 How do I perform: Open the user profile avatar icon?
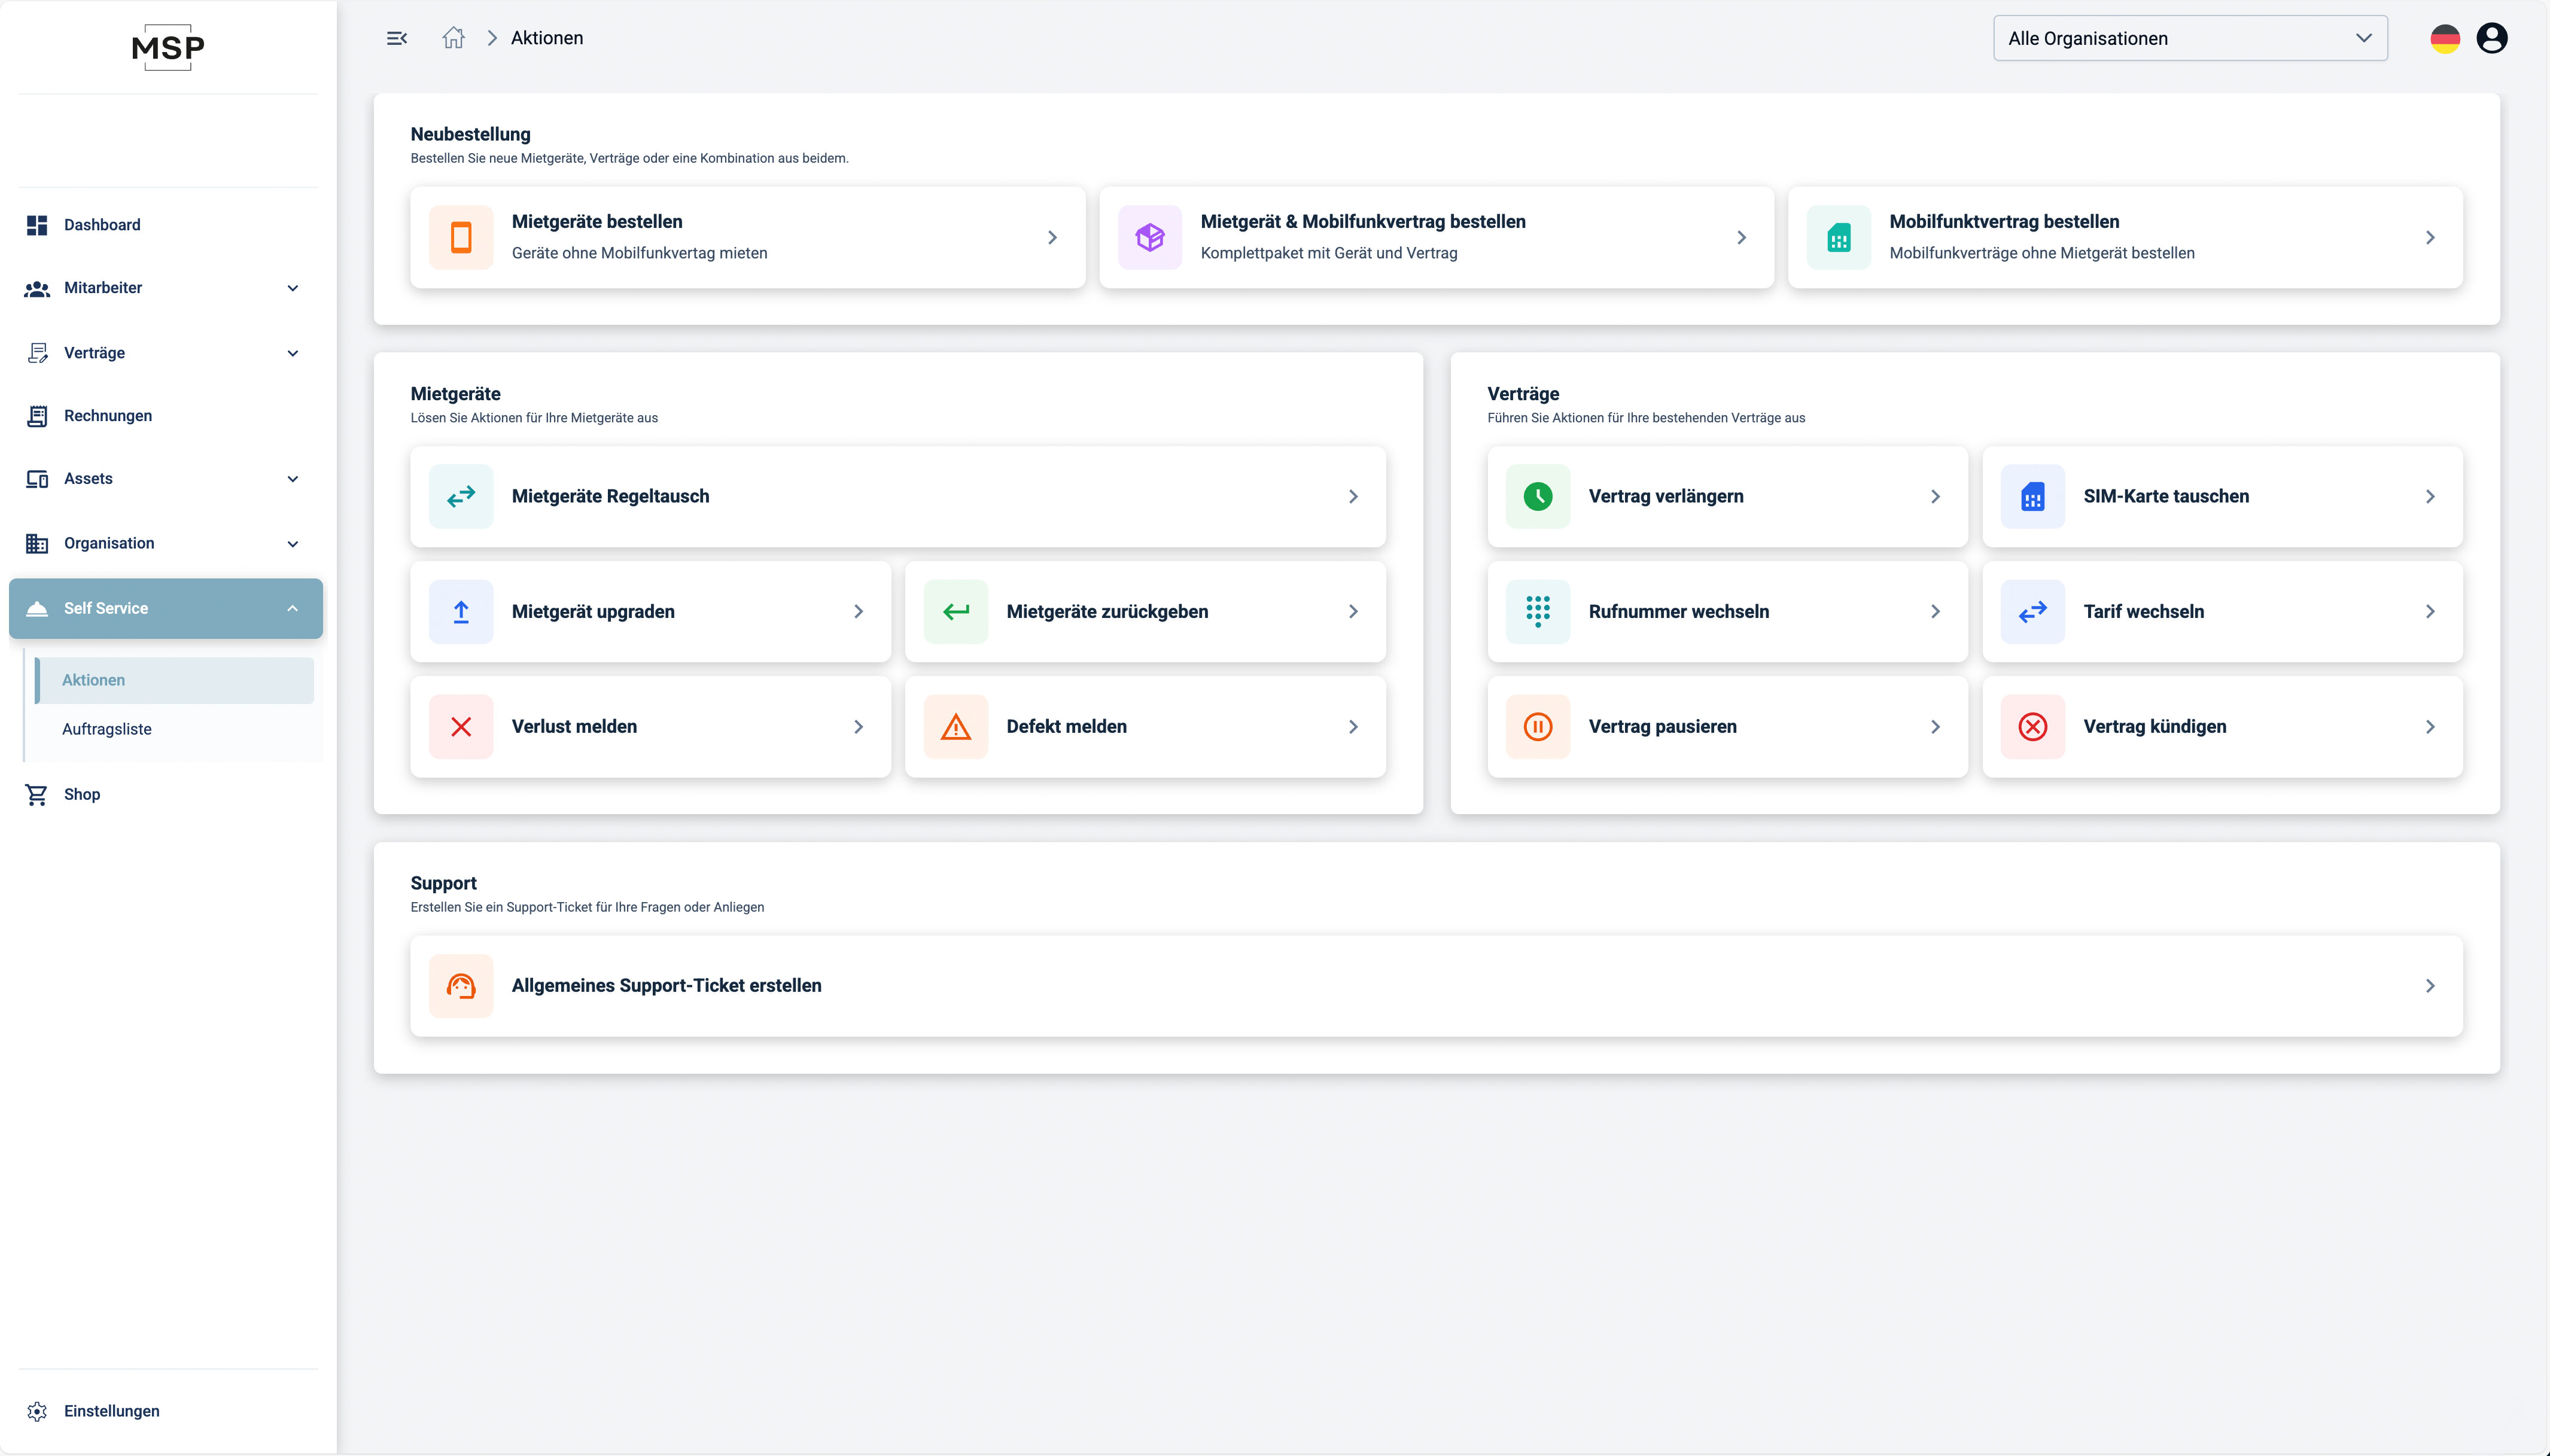(2491, 38)
